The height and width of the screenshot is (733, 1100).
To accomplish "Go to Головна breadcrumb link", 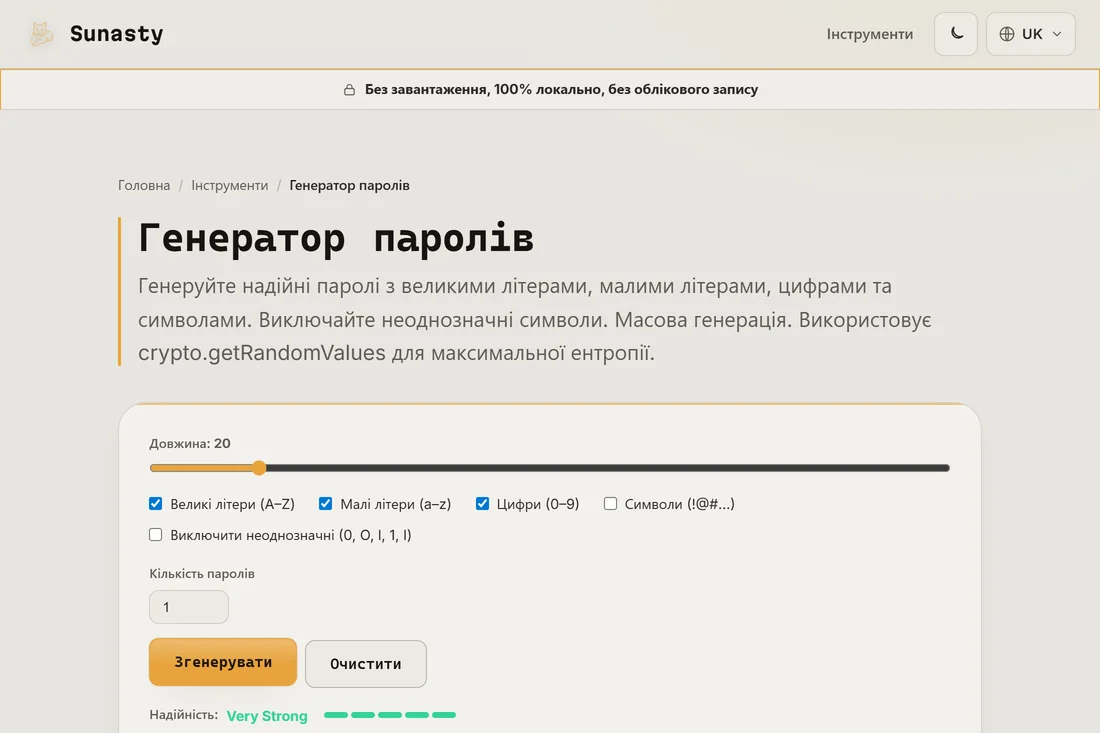I will (144, 185).
